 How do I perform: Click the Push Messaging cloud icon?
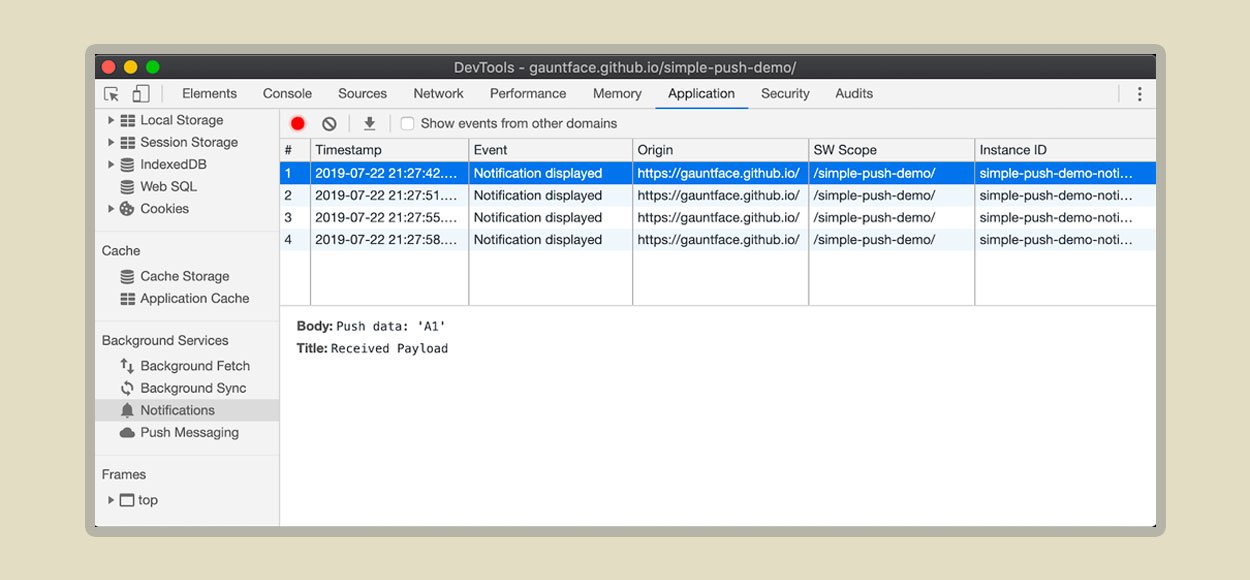click(128, 432)
